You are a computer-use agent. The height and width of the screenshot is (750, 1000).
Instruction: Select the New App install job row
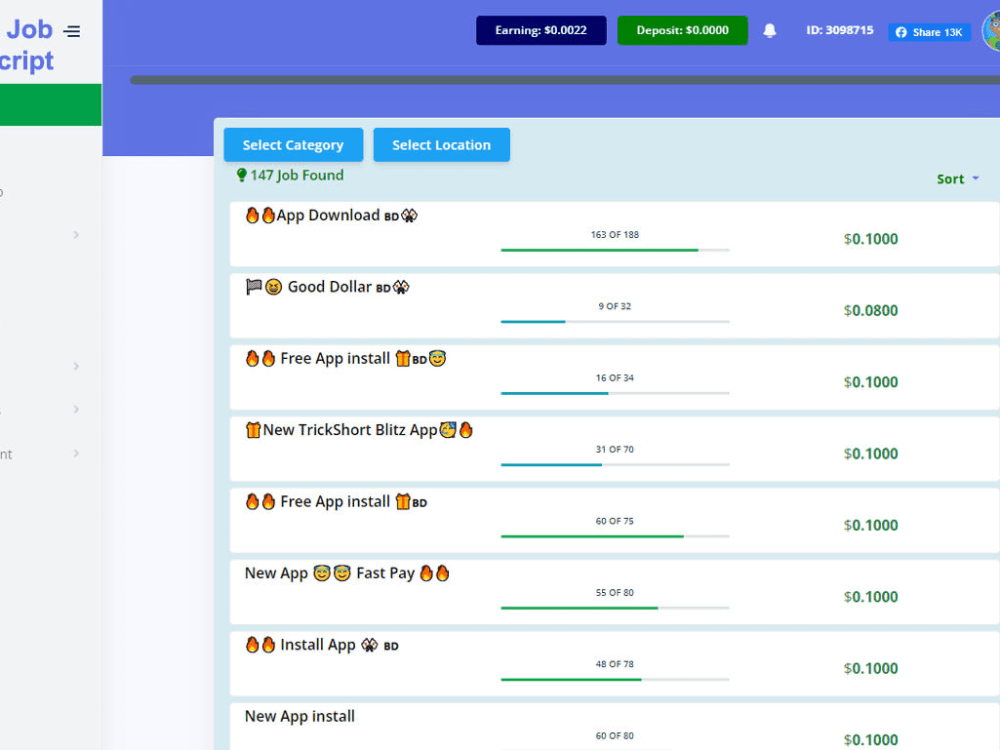pos(299,716)
